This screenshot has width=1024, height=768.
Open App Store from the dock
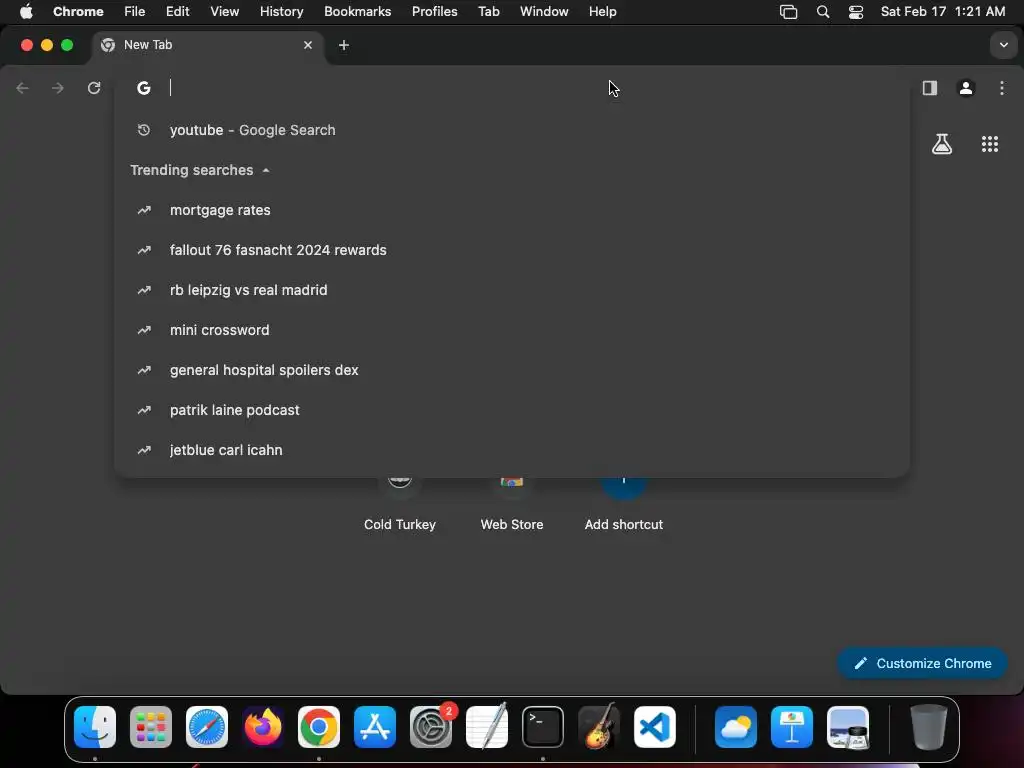click(x=375, y=727)
